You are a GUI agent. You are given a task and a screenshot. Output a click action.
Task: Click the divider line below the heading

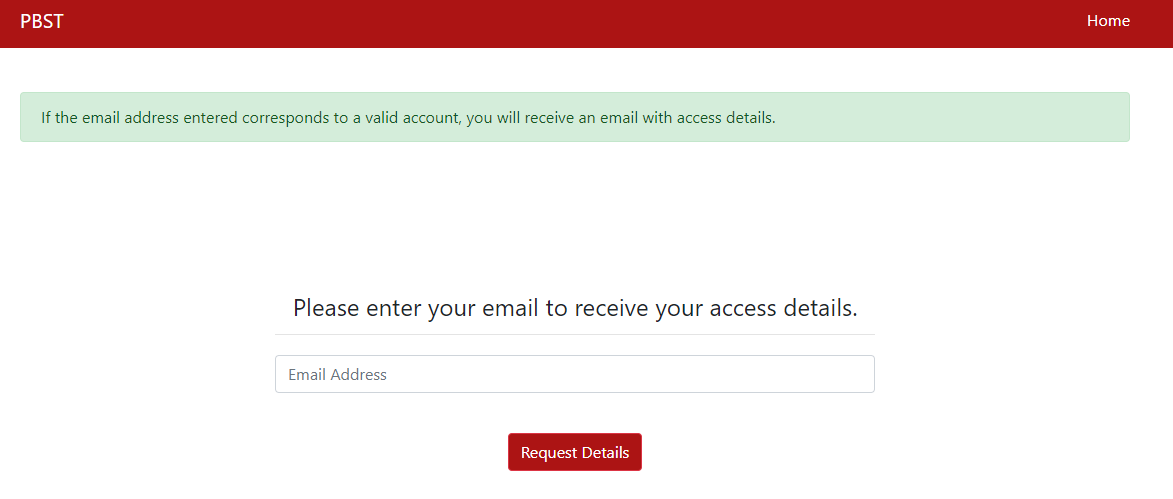click(x=574, y=334)
